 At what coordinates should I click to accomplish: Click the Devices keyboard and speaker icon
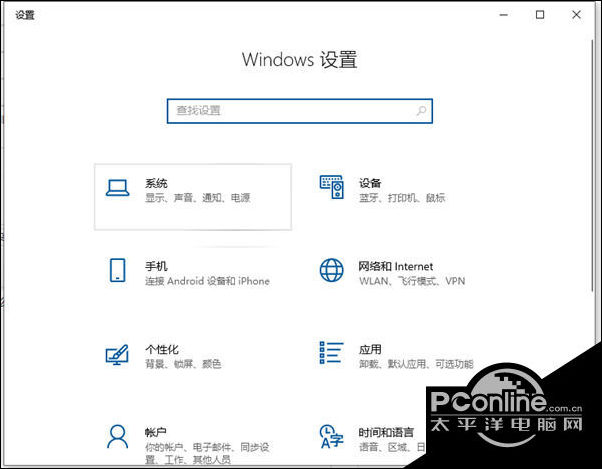332,187
